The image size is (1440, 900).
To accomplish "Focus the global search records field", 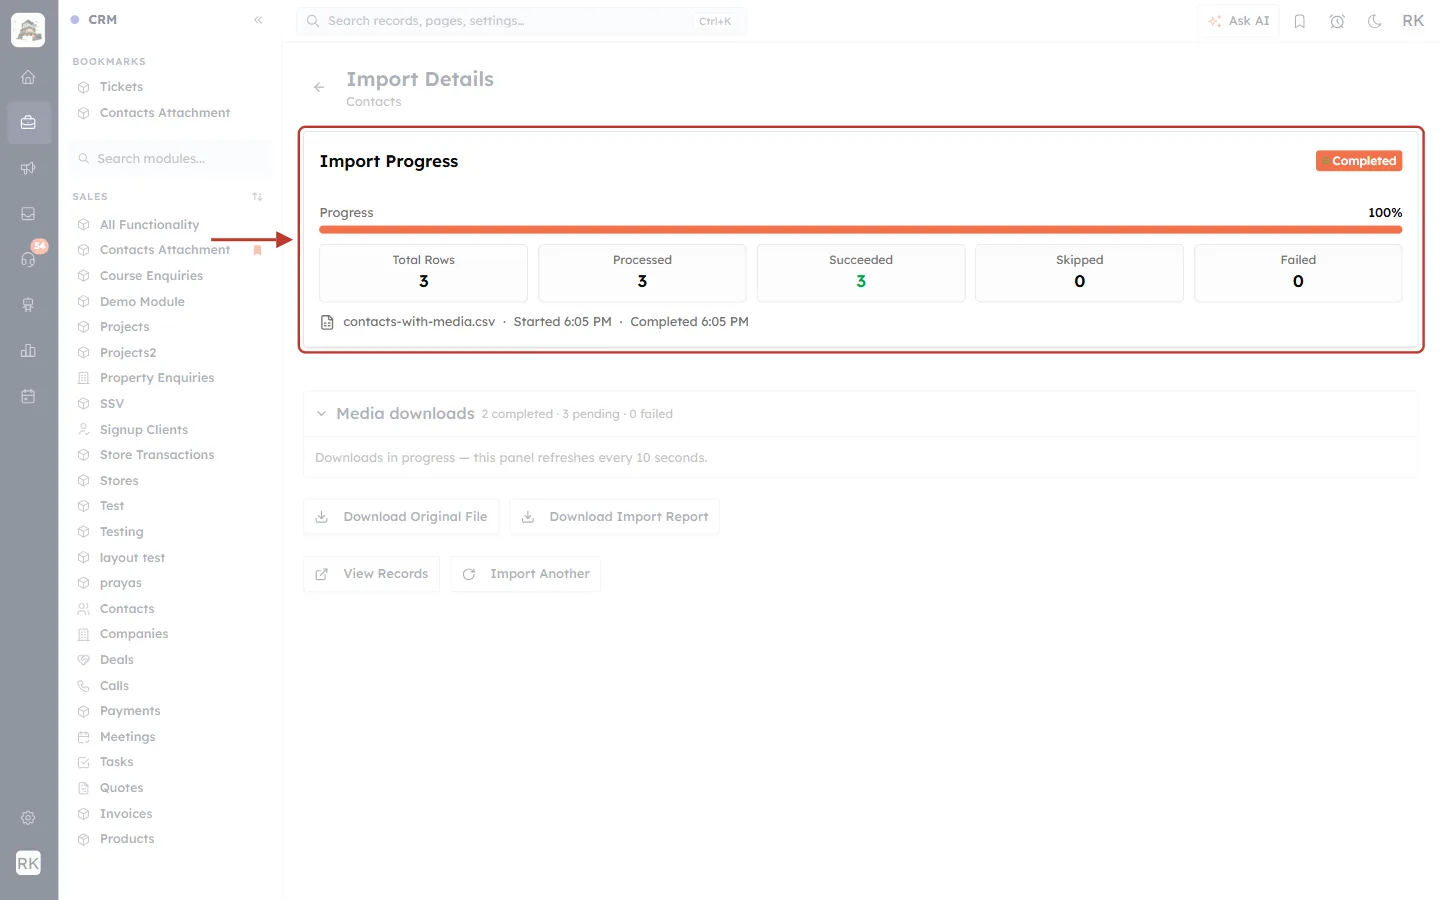I will 521,21.
